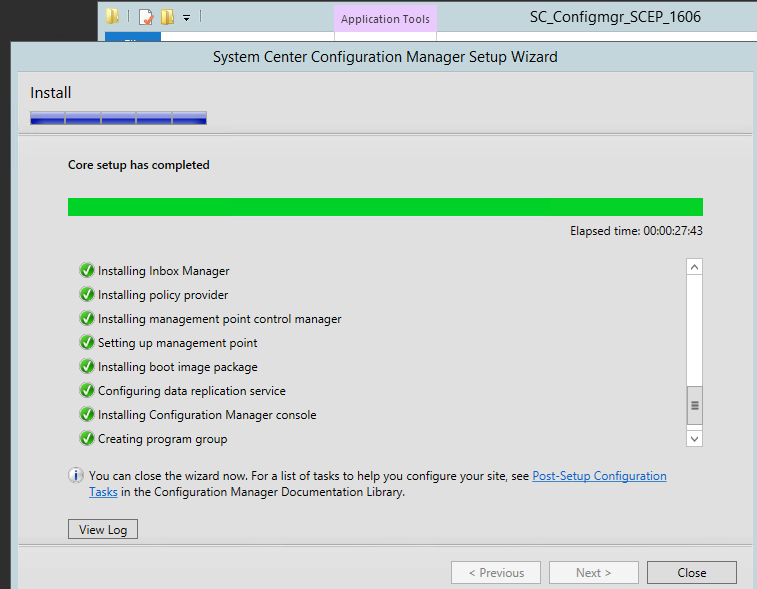The width and height of the screenshot is (757, 589).
Task: Click the SC_Configmgr_SCEP_1606 window title
Action: (x=615, y=17)
